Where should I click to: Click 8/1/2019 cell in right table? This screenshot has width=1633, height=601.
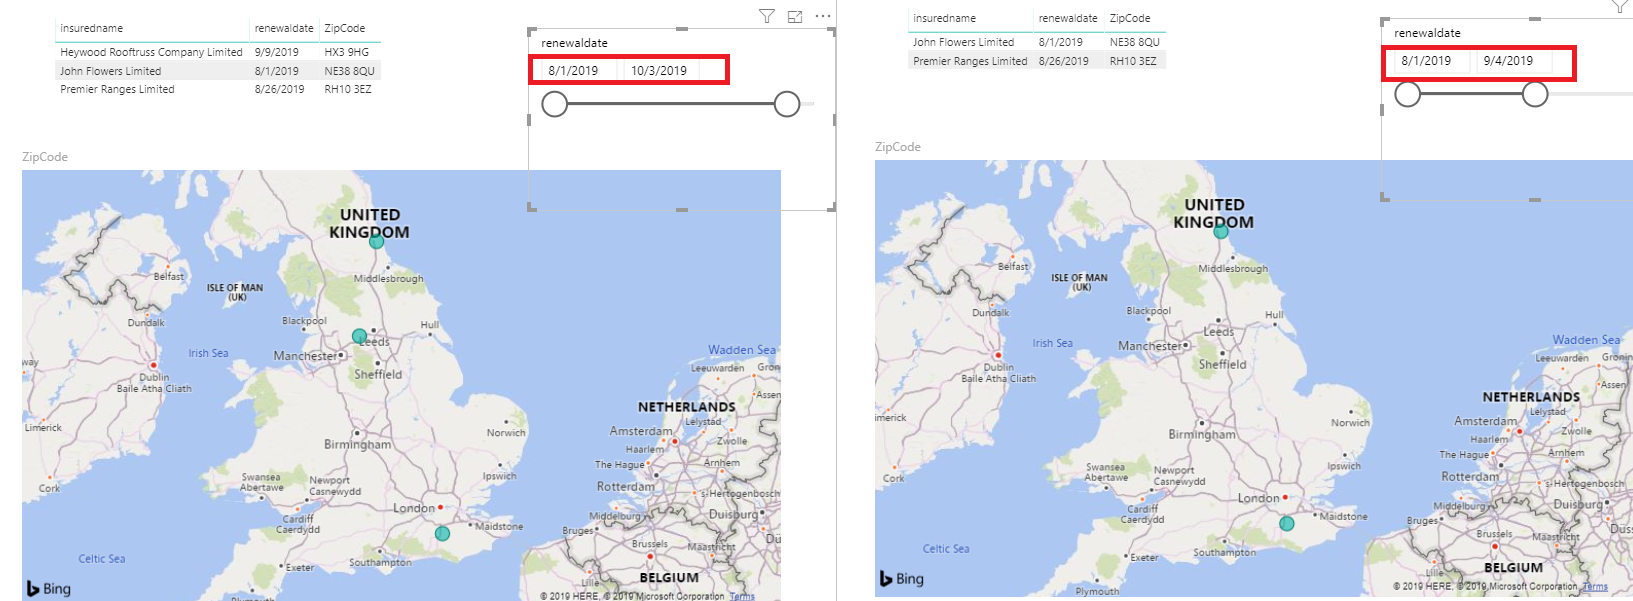click(1060, 42)
